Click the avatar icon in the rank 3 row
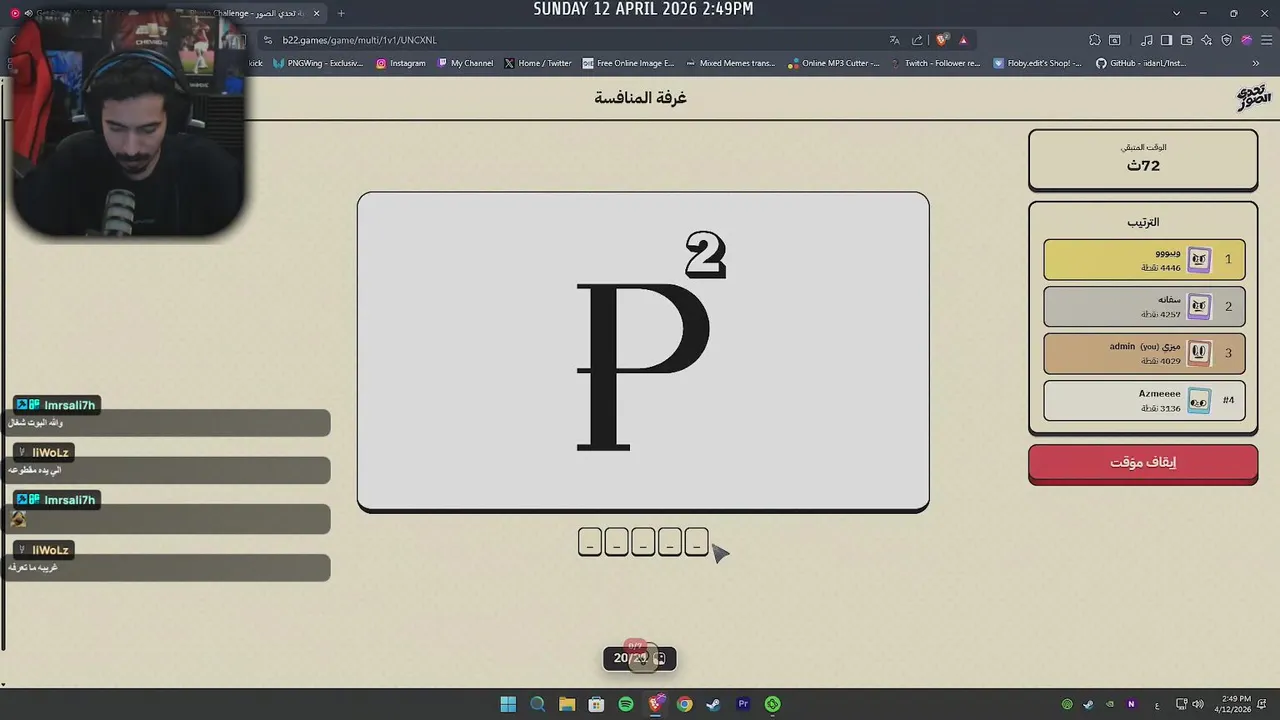Screen dimensions: 1280x720 [x=1199, y=353]
